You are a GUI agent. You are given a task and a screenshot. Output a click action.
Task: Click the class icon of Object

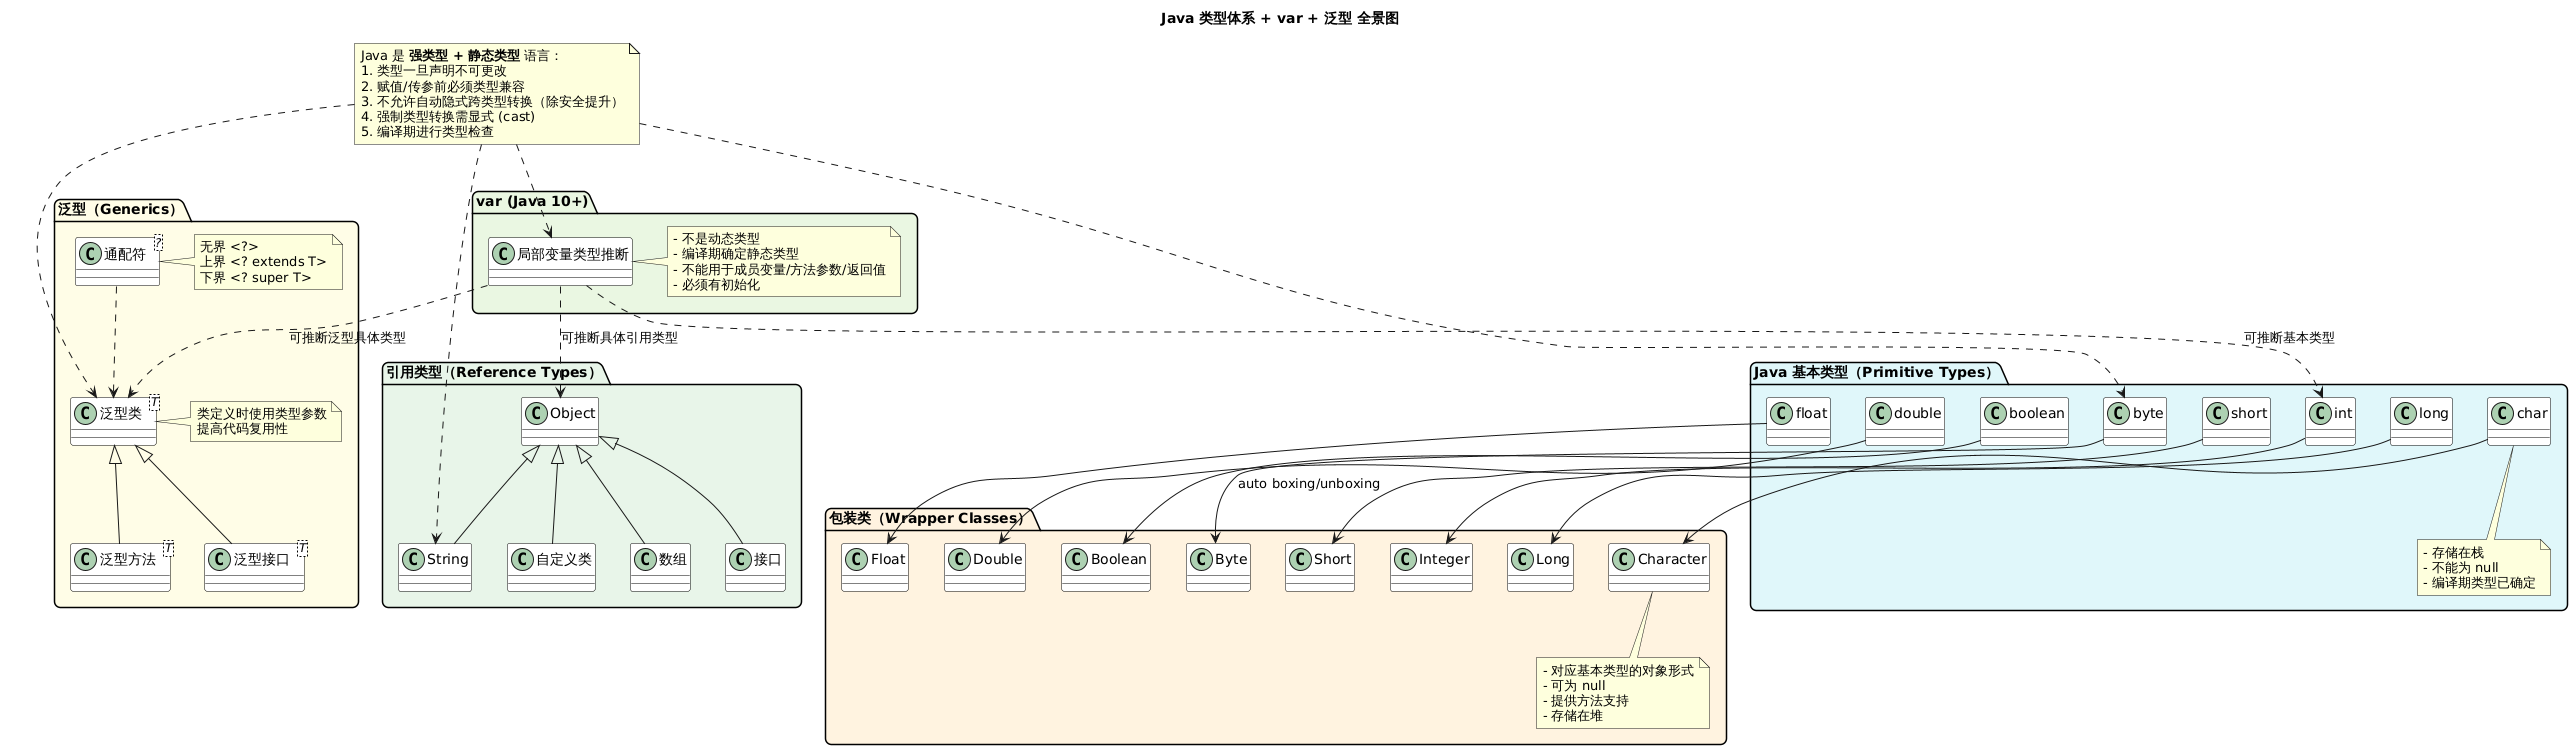[538, 413]
